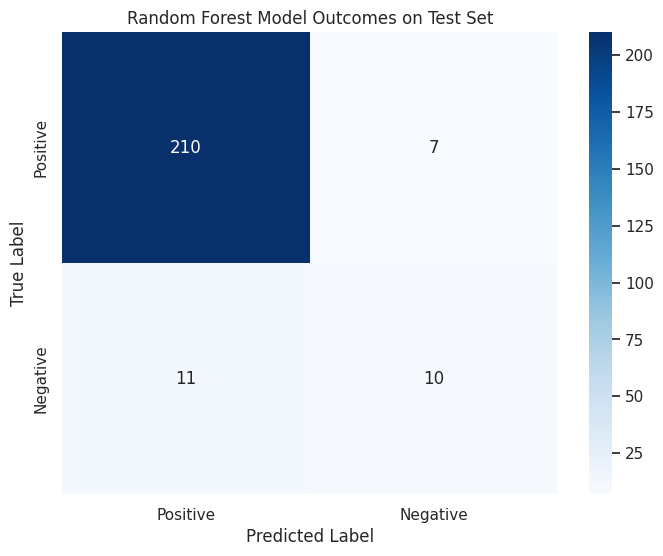Click the 'Predicted Label' x-axis title

pyautogui.click(x=309, y=536)
